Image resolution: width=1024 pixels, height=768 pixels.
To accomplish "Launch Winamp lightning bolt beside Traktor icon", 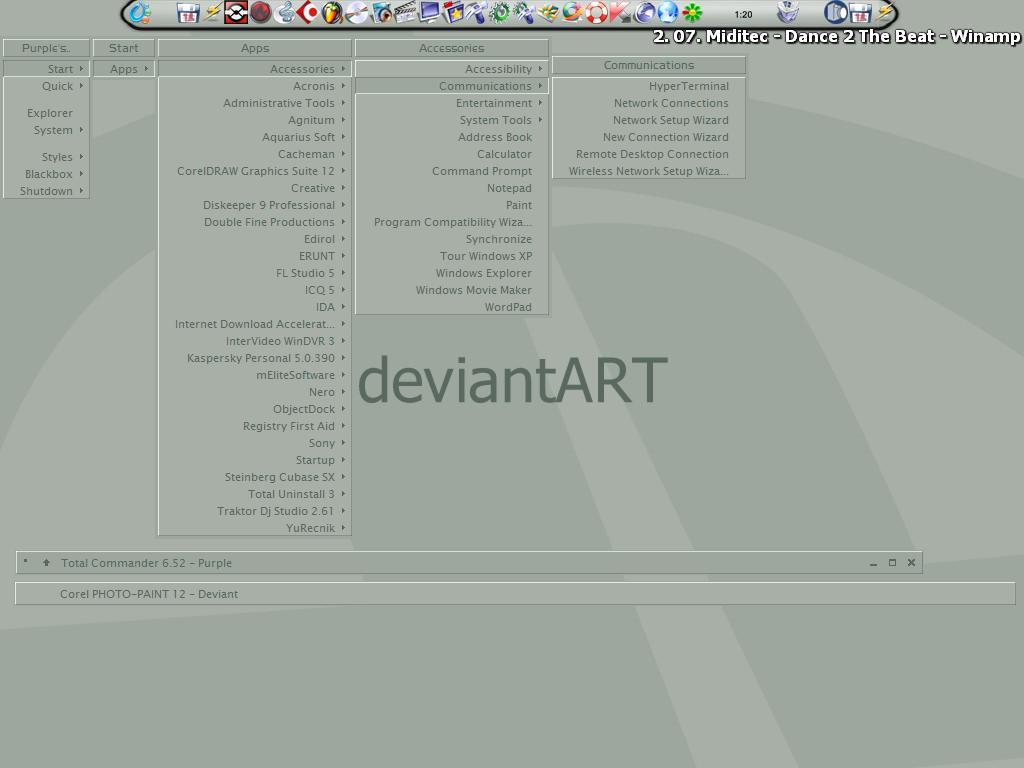I will (x=212, y=13).
